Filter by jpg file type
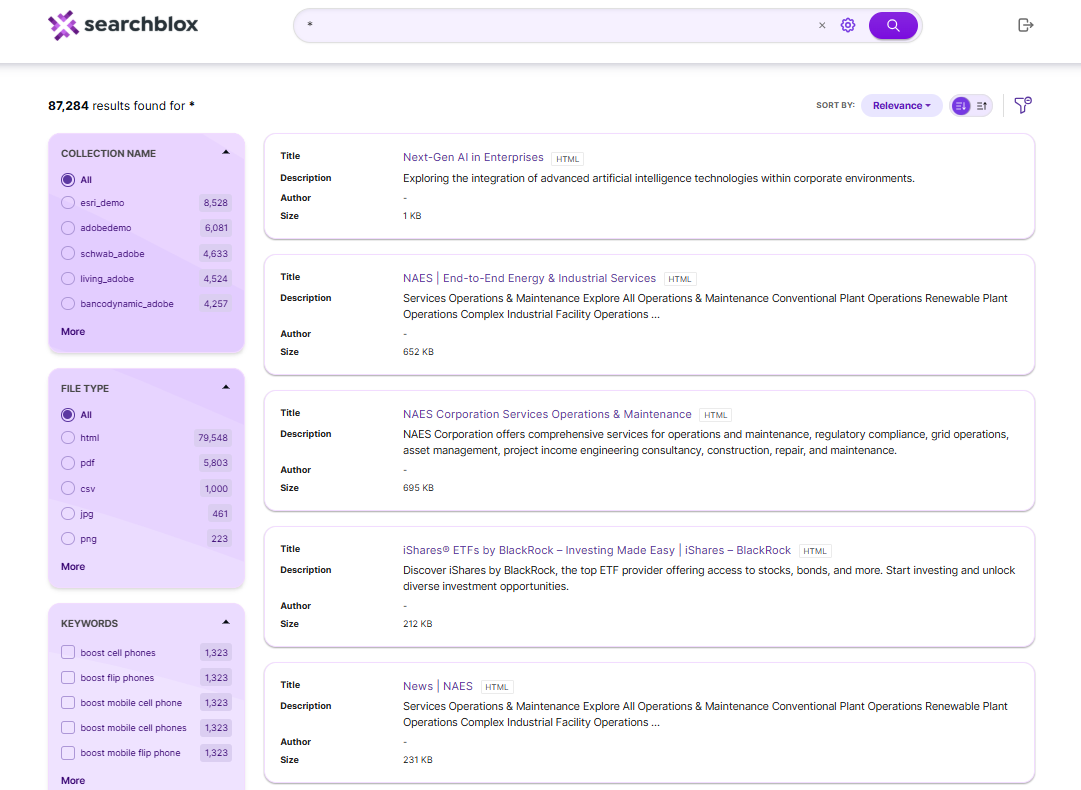 pos(68,514)
